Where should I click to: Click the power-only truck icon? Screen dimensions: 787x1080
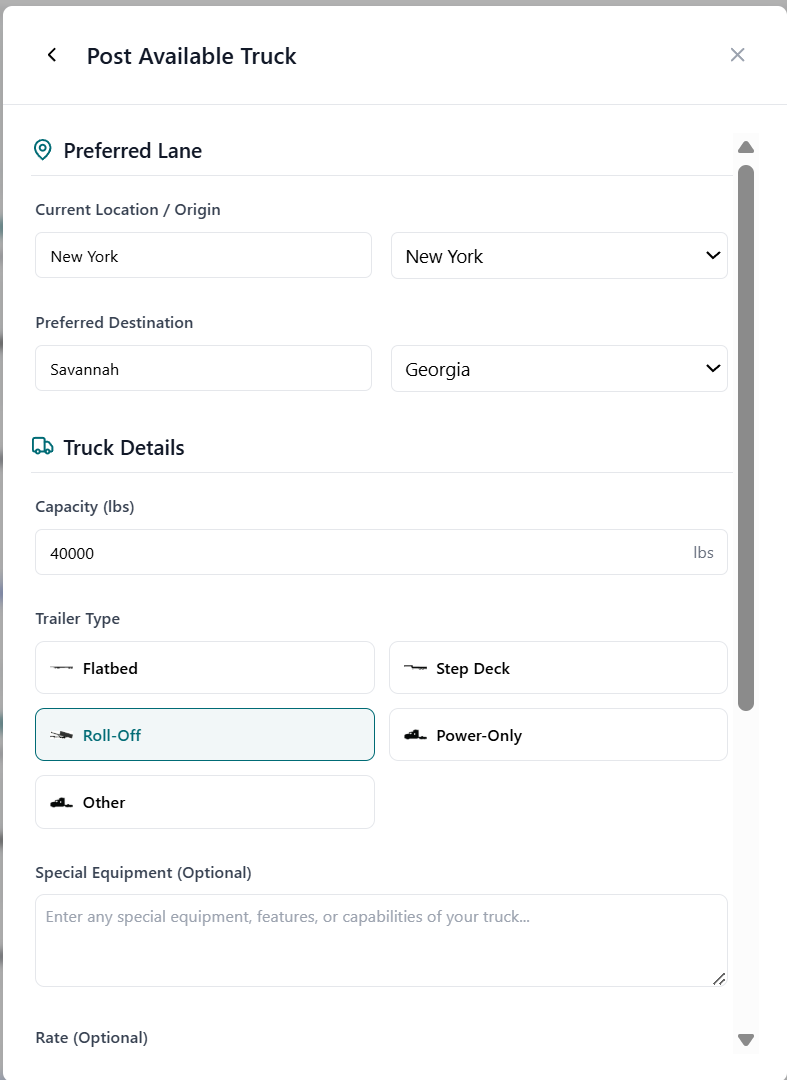pos(416,734)
